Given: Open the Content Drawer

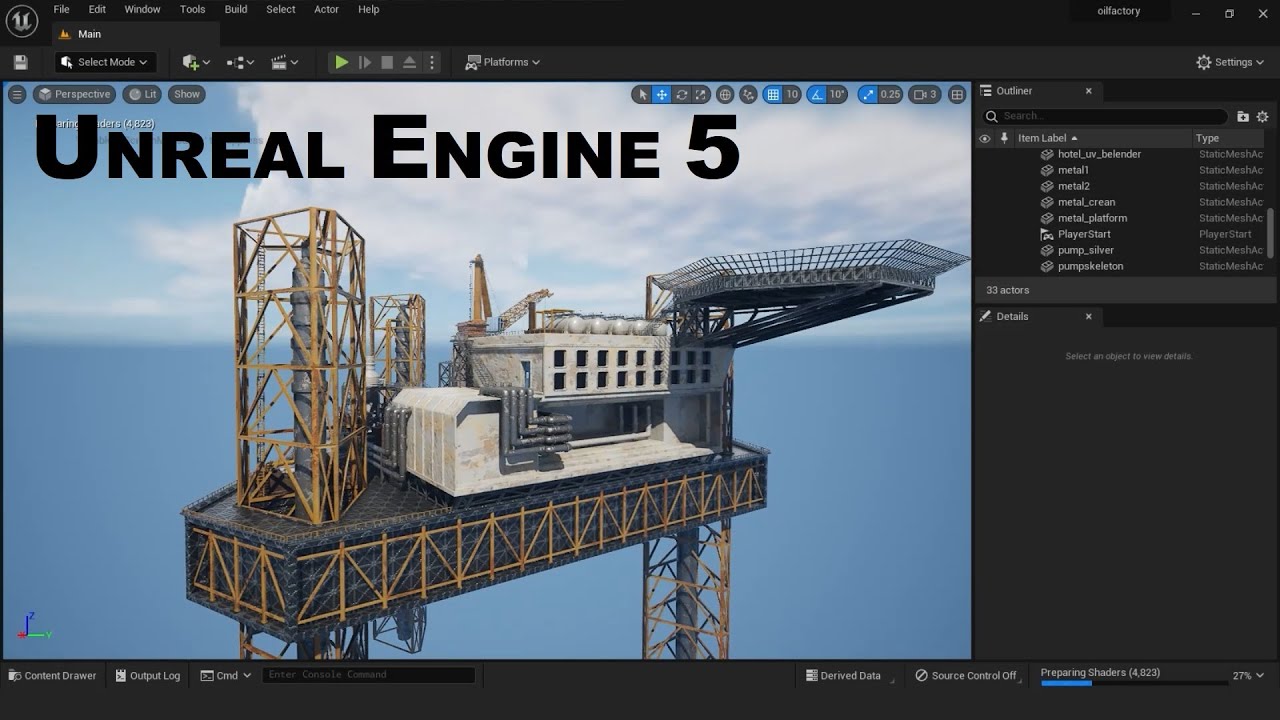Looking at the screenshot, I should 52,676.
